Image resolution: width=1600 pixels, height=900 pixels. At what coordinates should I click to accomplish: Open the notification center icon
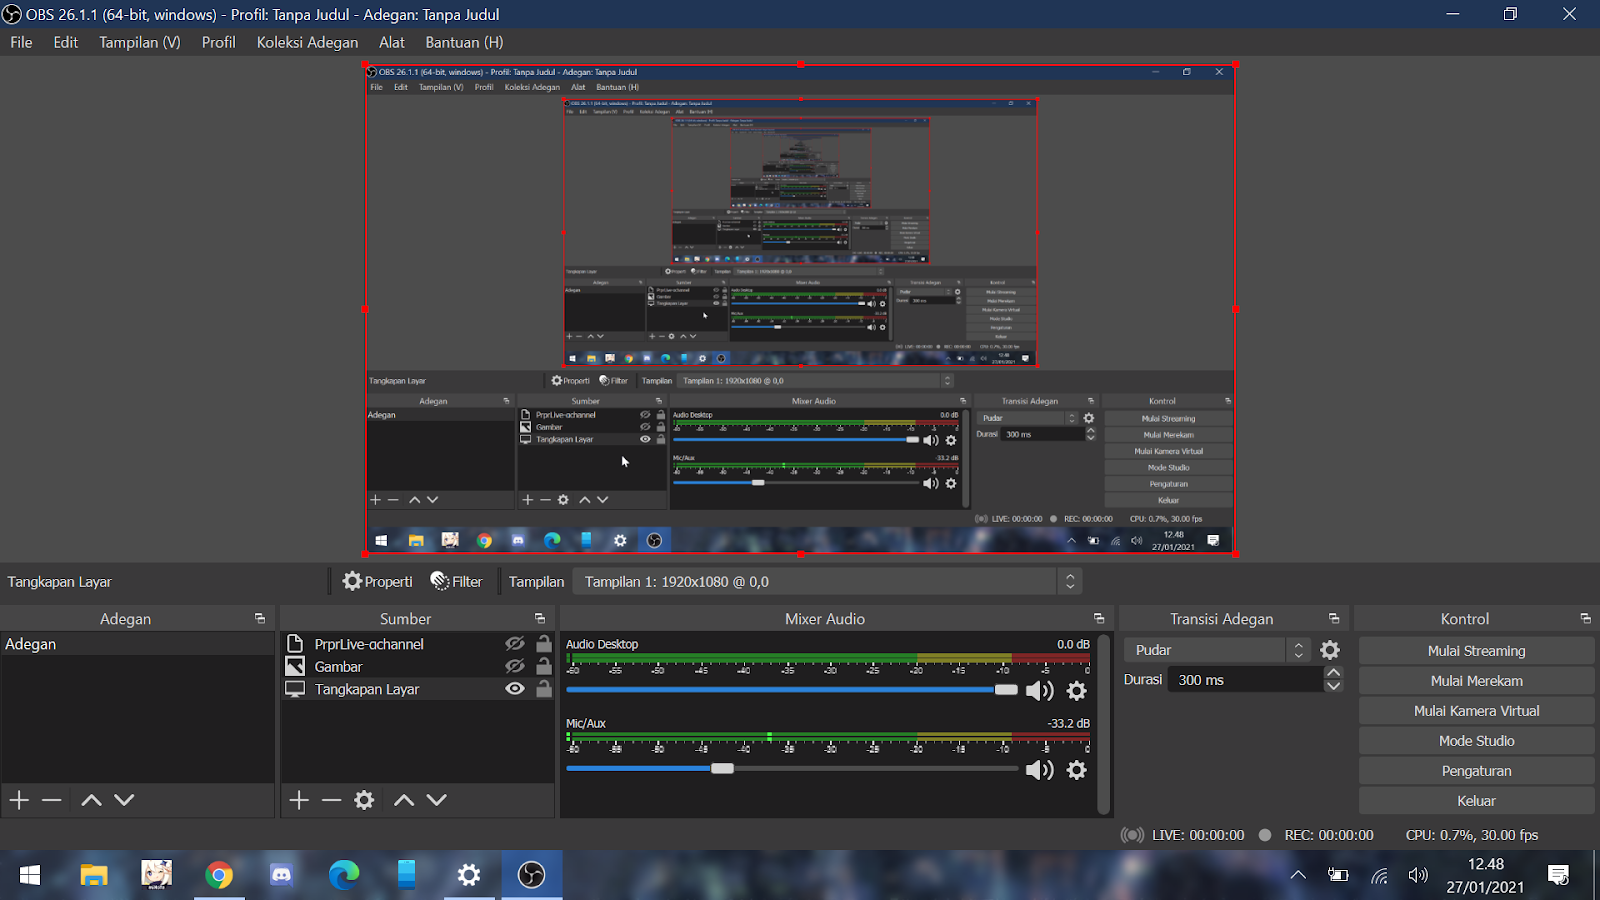[x=1558, y=875]
